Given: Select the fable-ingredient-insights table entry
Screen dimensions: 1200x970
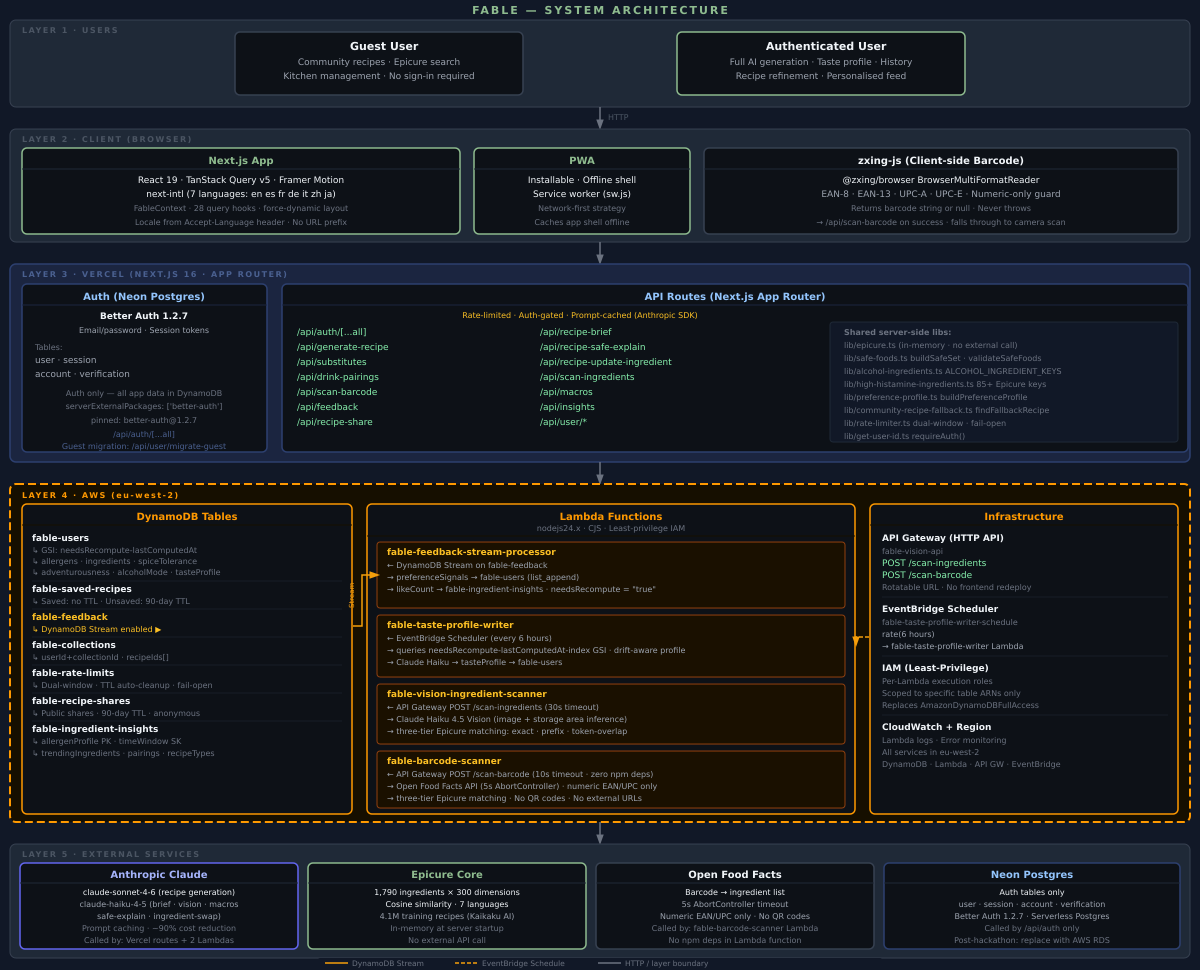Looking at the screenshot, I should [95, 729].
